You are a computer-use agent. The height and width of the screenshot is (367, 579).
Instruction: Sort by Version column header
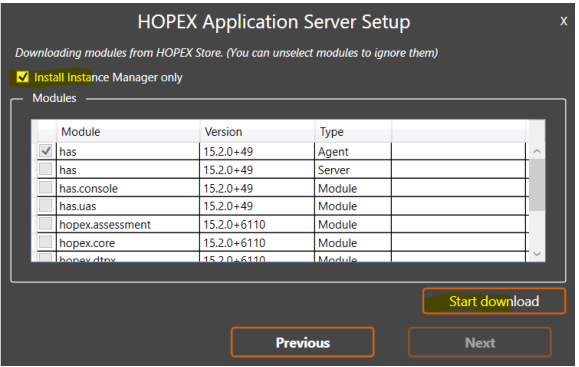pos(257,132)
